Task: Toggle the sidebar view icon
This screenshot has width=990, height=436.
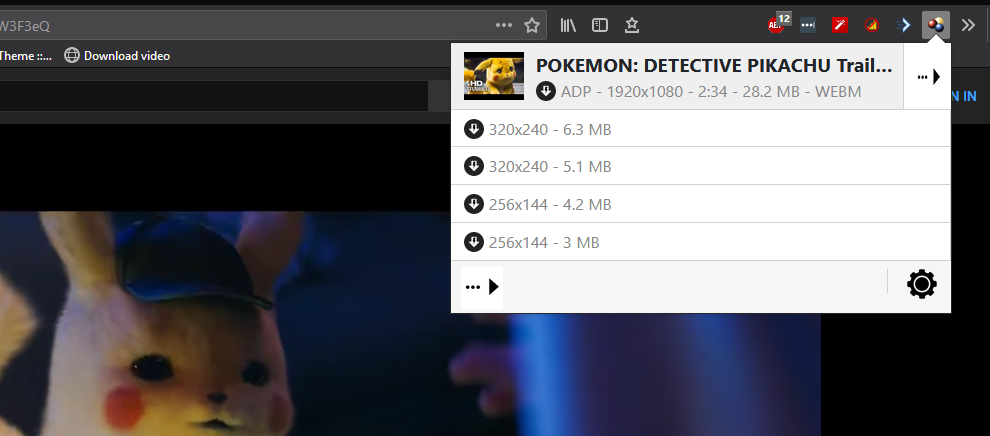Action: pyautogui.click(x=600, y=25)
